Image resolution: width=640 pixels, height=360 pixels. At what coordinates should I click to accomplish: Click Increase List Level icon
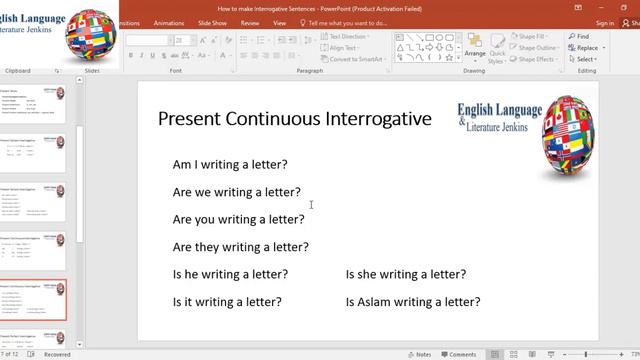click(x=292, y=40)
